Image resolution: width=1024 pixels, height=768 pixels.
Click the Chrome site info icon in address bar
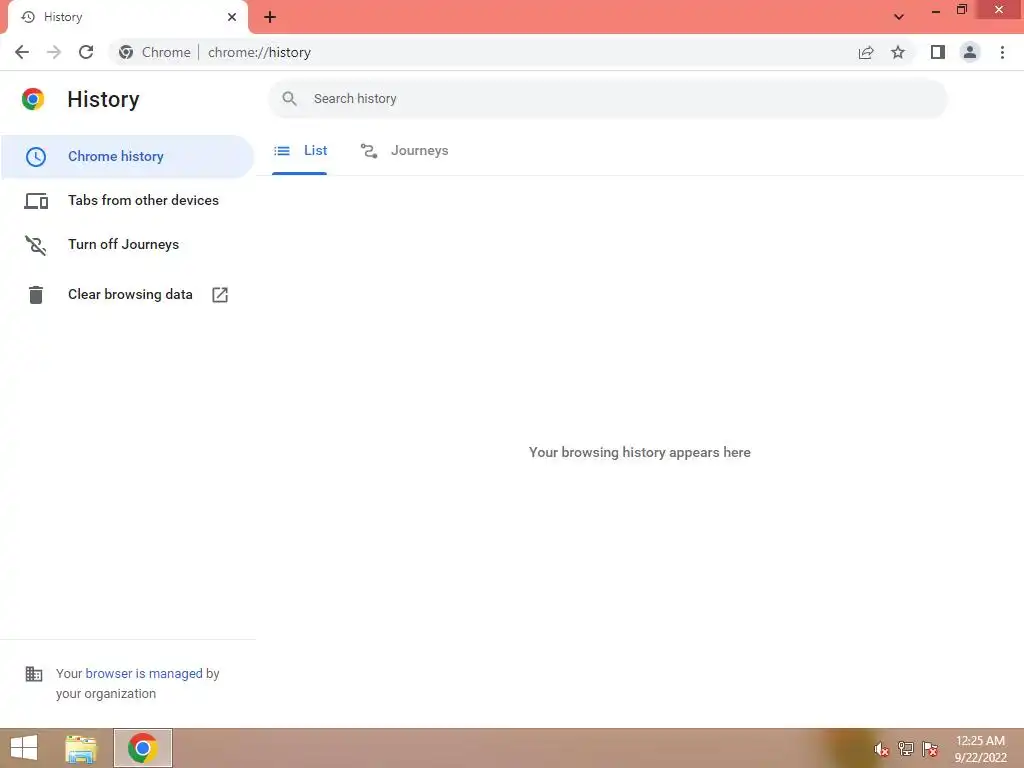pos(126,52)
